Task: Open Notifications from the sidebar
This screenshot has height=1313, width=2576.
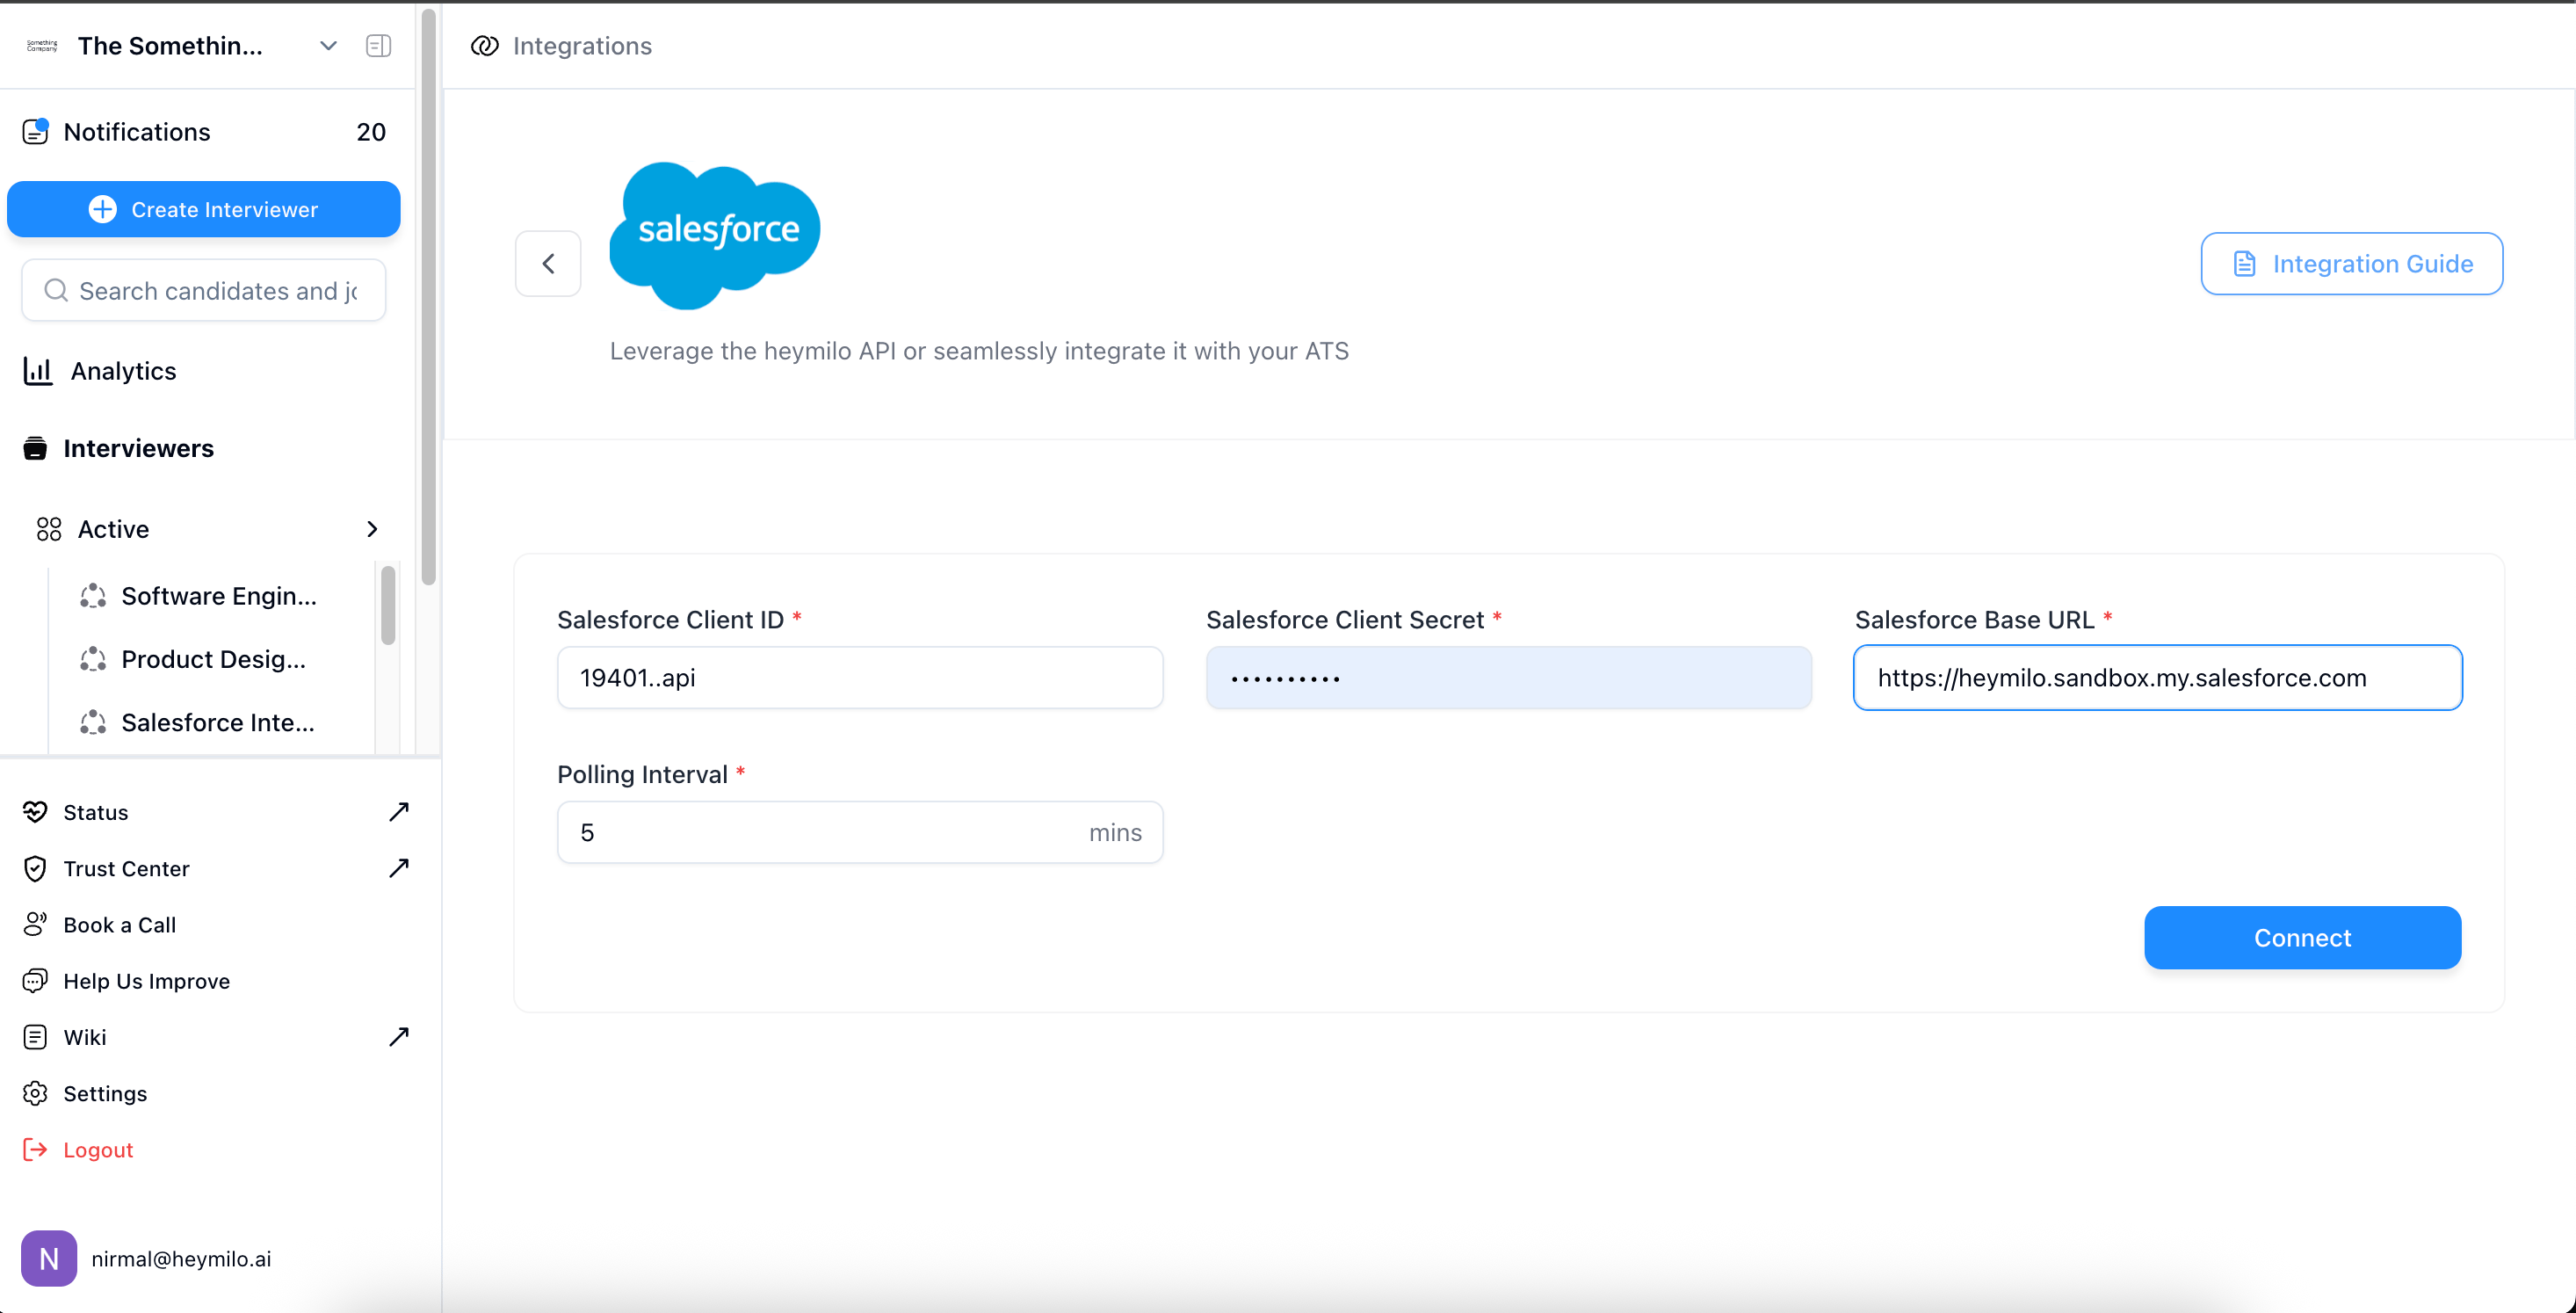Action: click(137, 132)
